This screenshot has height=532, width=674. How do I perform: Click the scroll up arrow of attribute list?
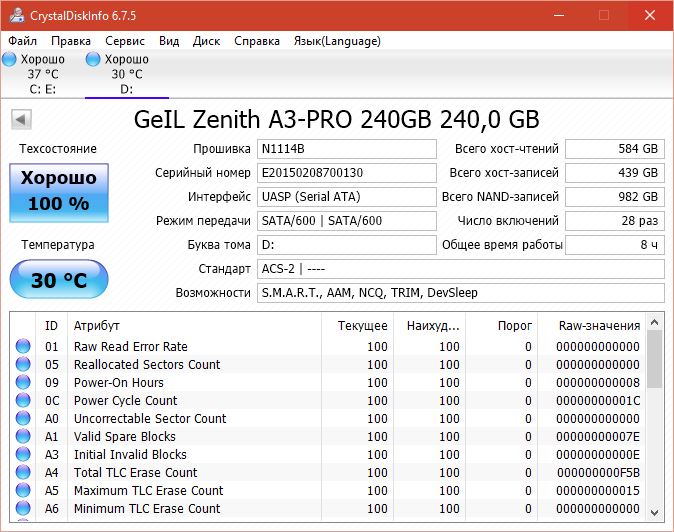(654, 322)
